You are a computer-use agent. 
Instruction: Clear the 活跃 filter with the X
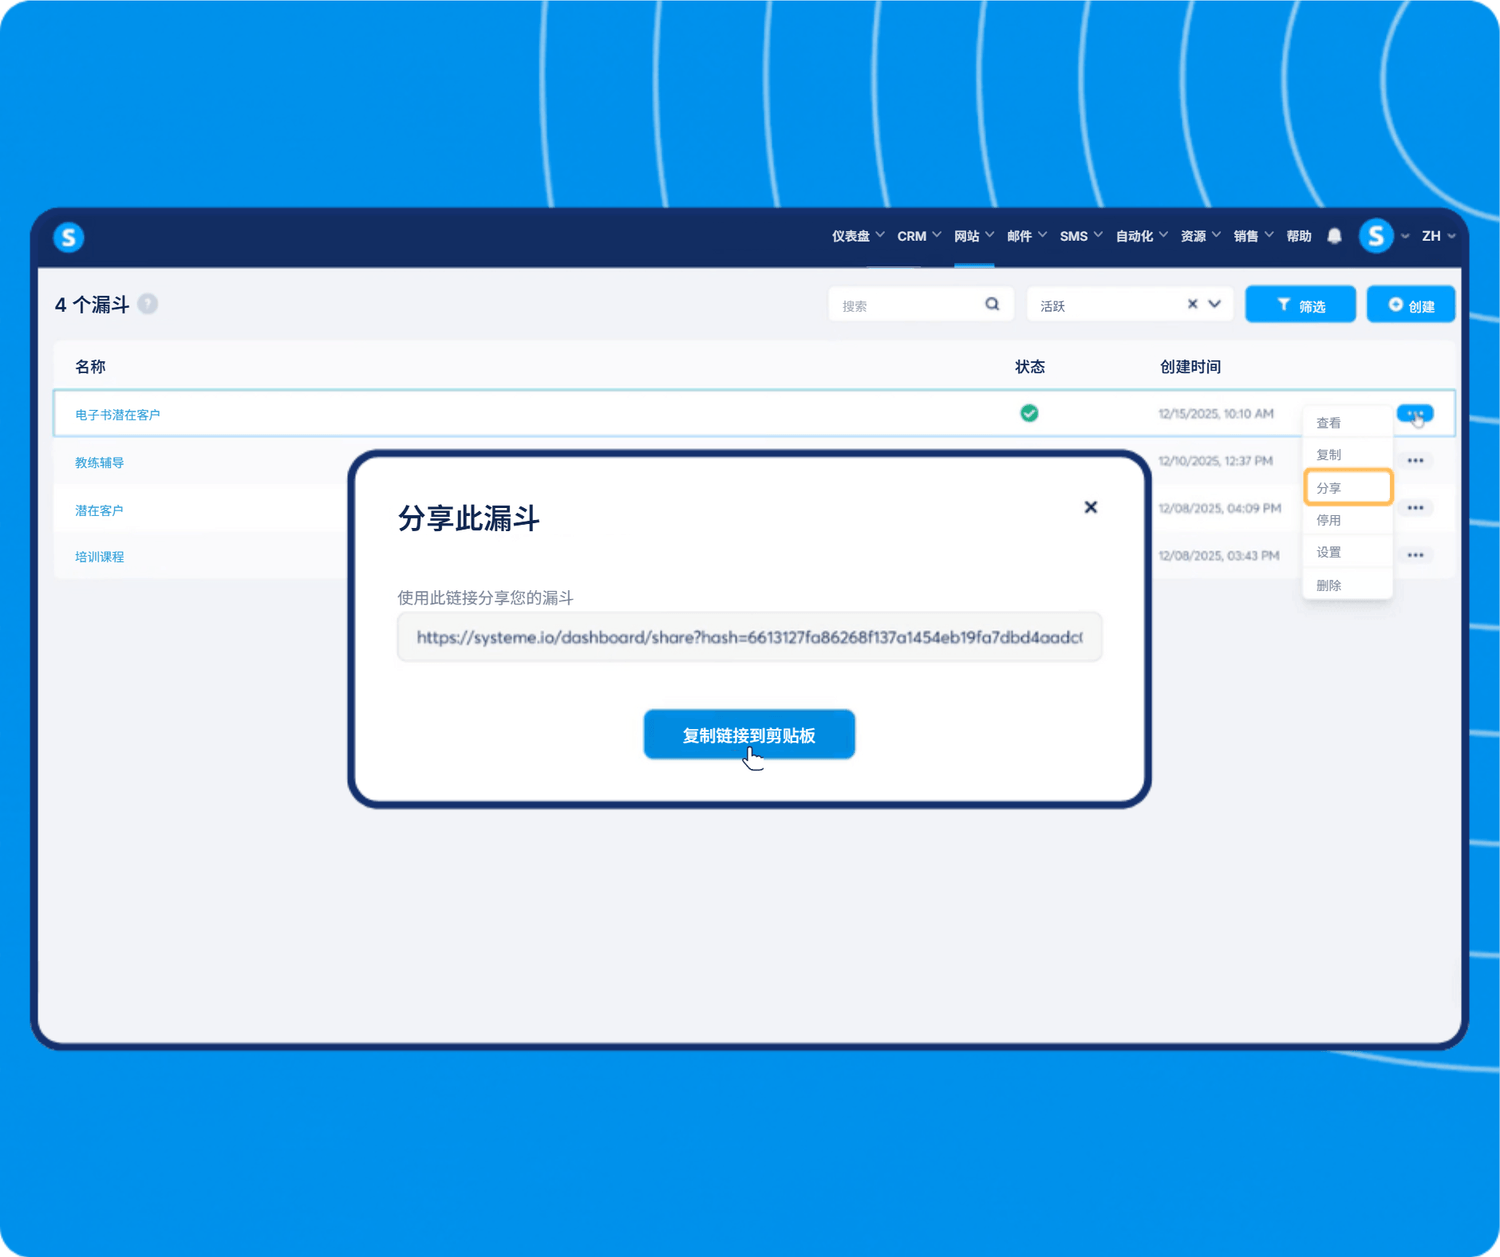coord(1192,304)
